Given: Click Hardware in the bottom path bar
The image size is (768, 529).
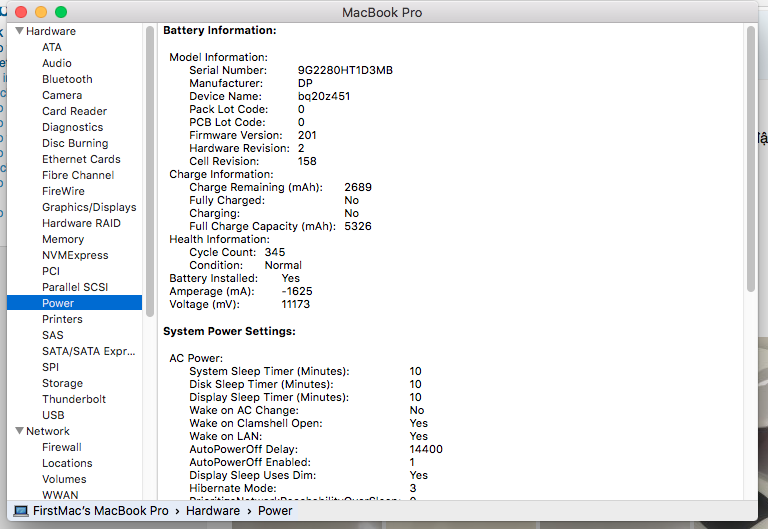Looking at the screenshot, I should [211, 510].
